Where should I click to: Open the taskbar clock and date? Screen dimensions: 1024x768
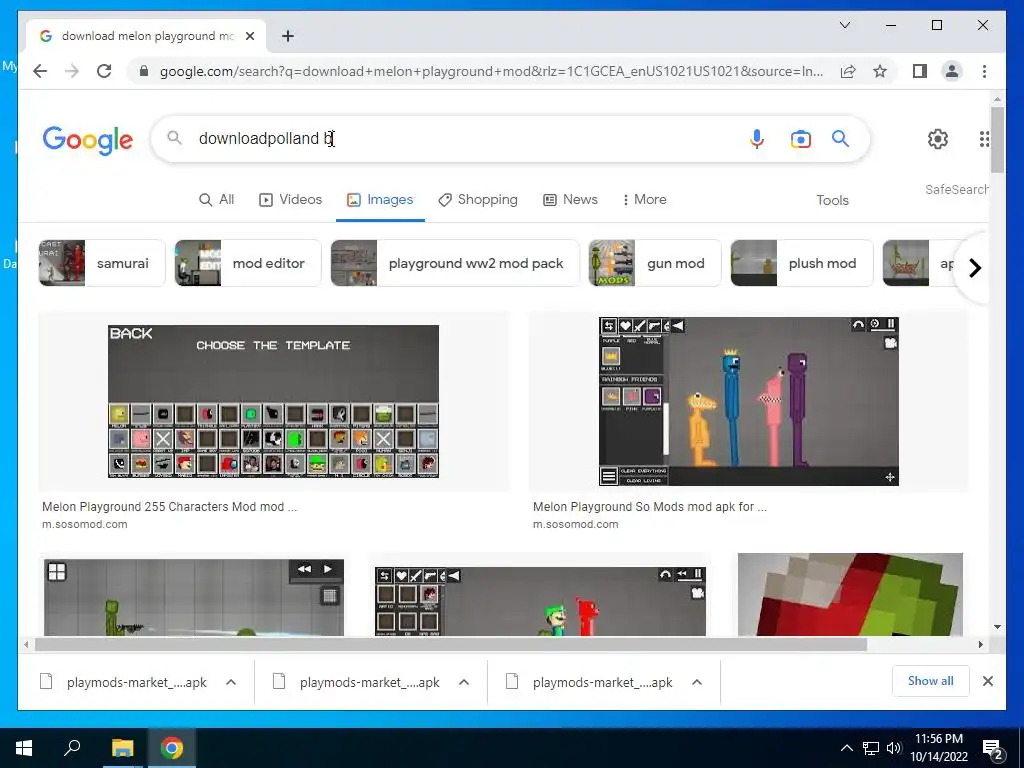coord(939,748)
